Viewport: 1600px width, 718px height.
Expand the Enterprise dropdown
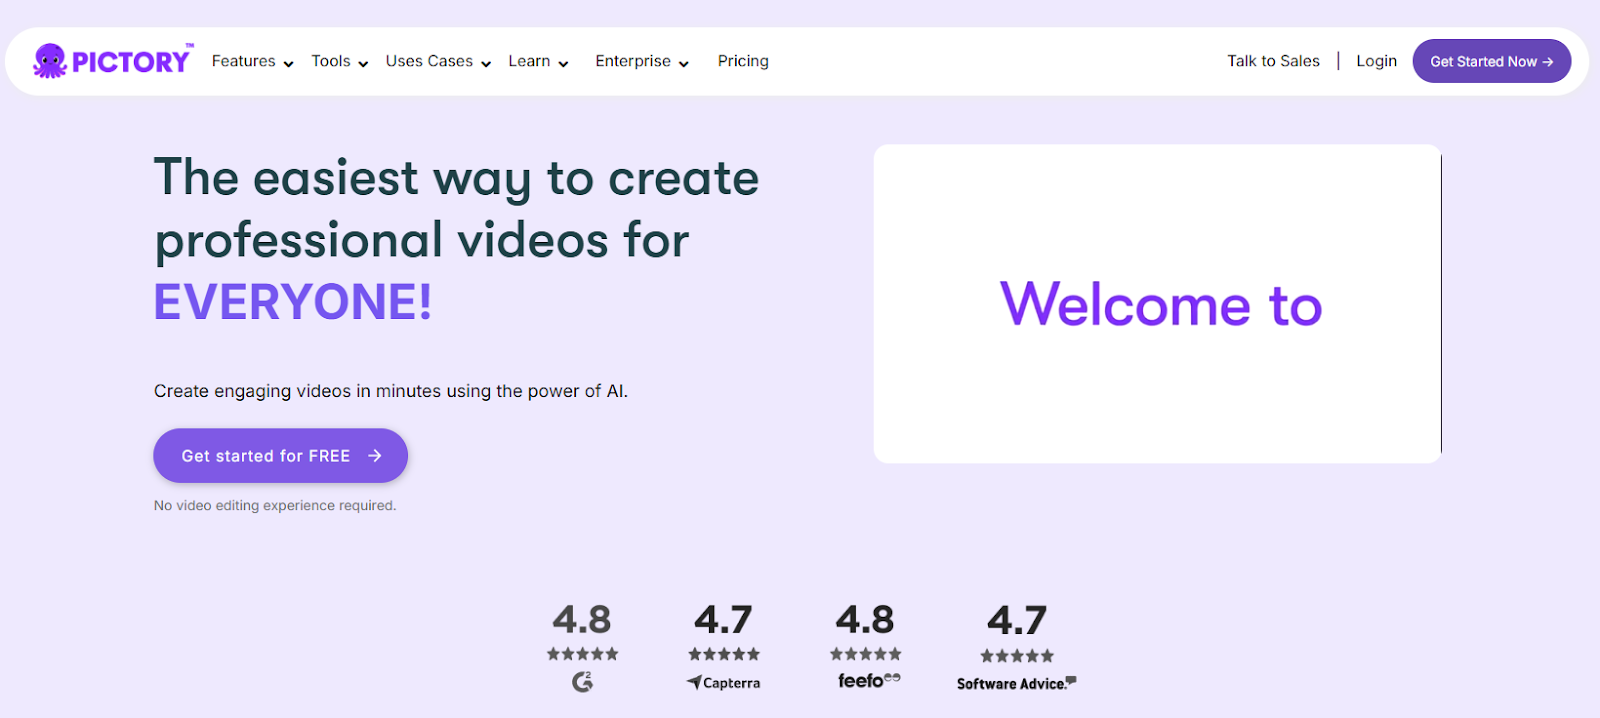(642, 61)
